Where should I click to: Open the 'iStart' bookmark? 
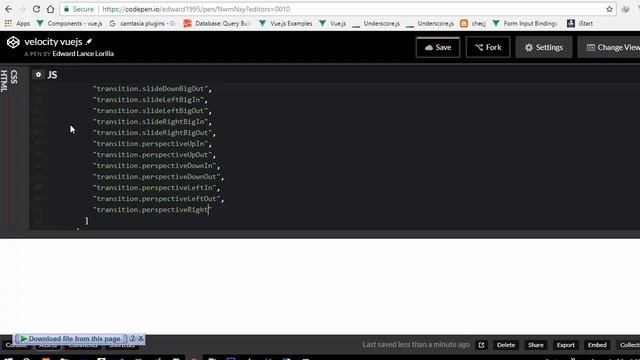[x=580, y=24]
